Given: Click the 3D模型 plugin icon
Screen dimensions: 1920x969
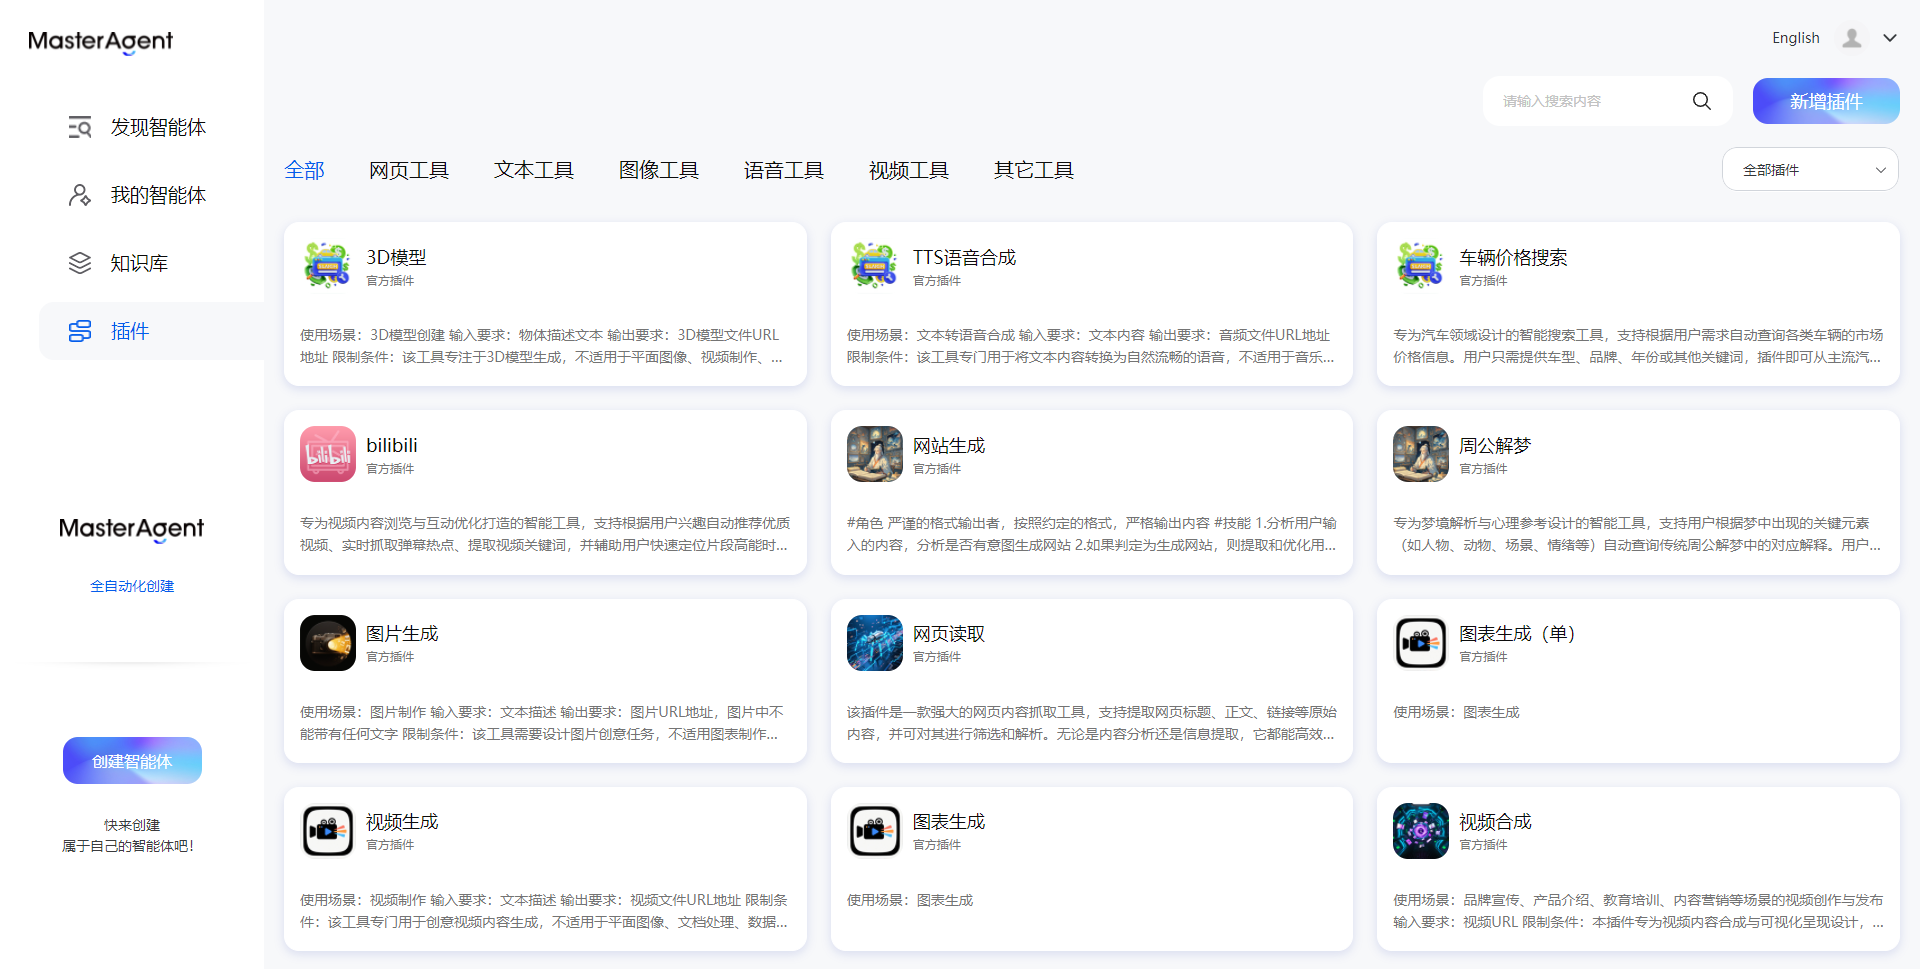Looking at the screenshot, I should tap(328, 266).
